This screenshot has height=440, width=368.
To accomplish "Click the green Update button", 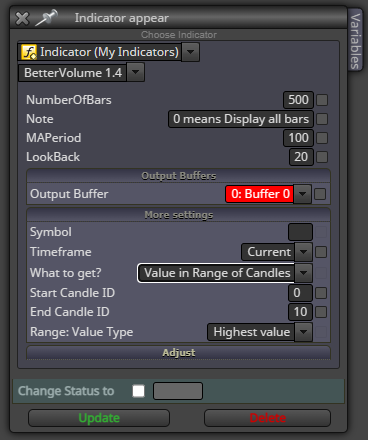I will [x=99, y=418].
